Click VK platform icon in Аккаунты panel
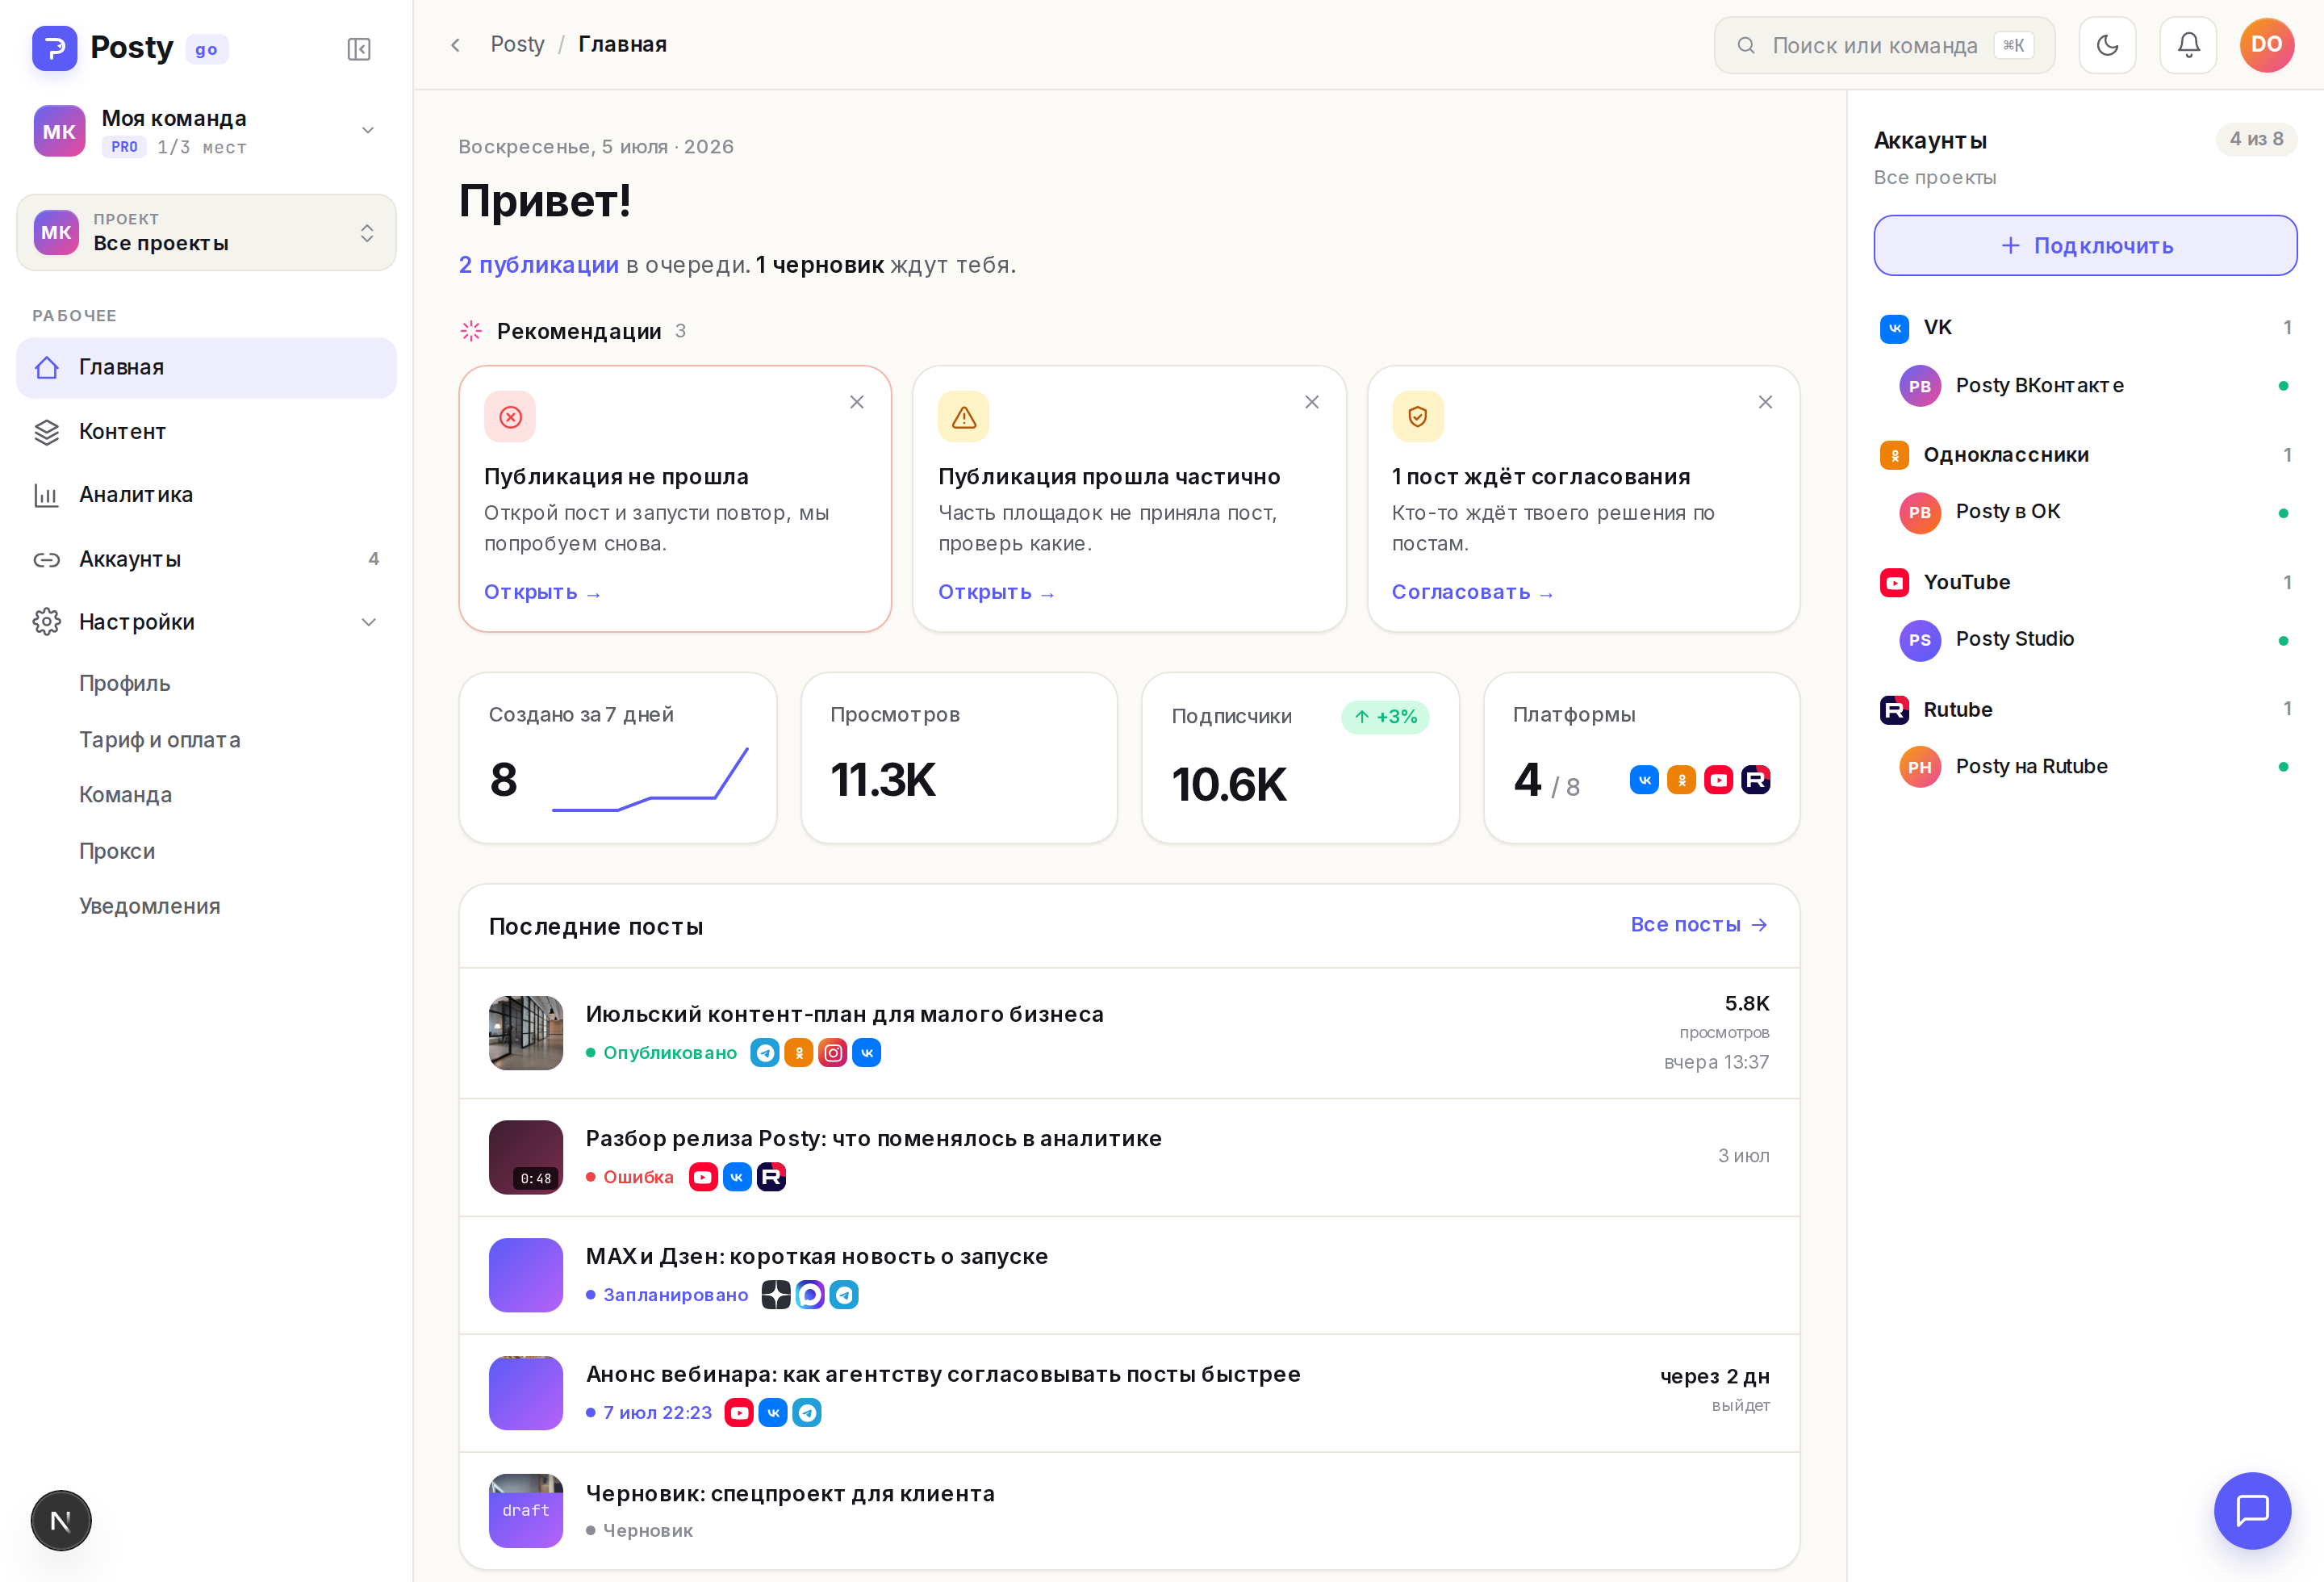Viewport: 2324px width, 1582px height. click(1894, 328)
